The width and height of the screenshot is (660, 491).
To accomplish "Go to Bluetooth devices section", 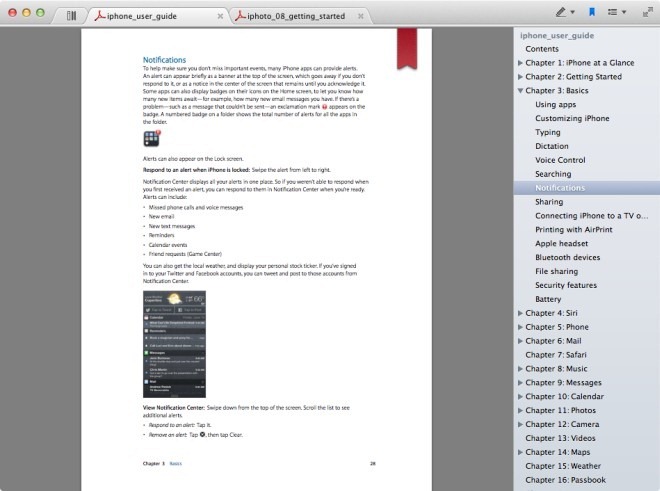I will pos(567,257).
